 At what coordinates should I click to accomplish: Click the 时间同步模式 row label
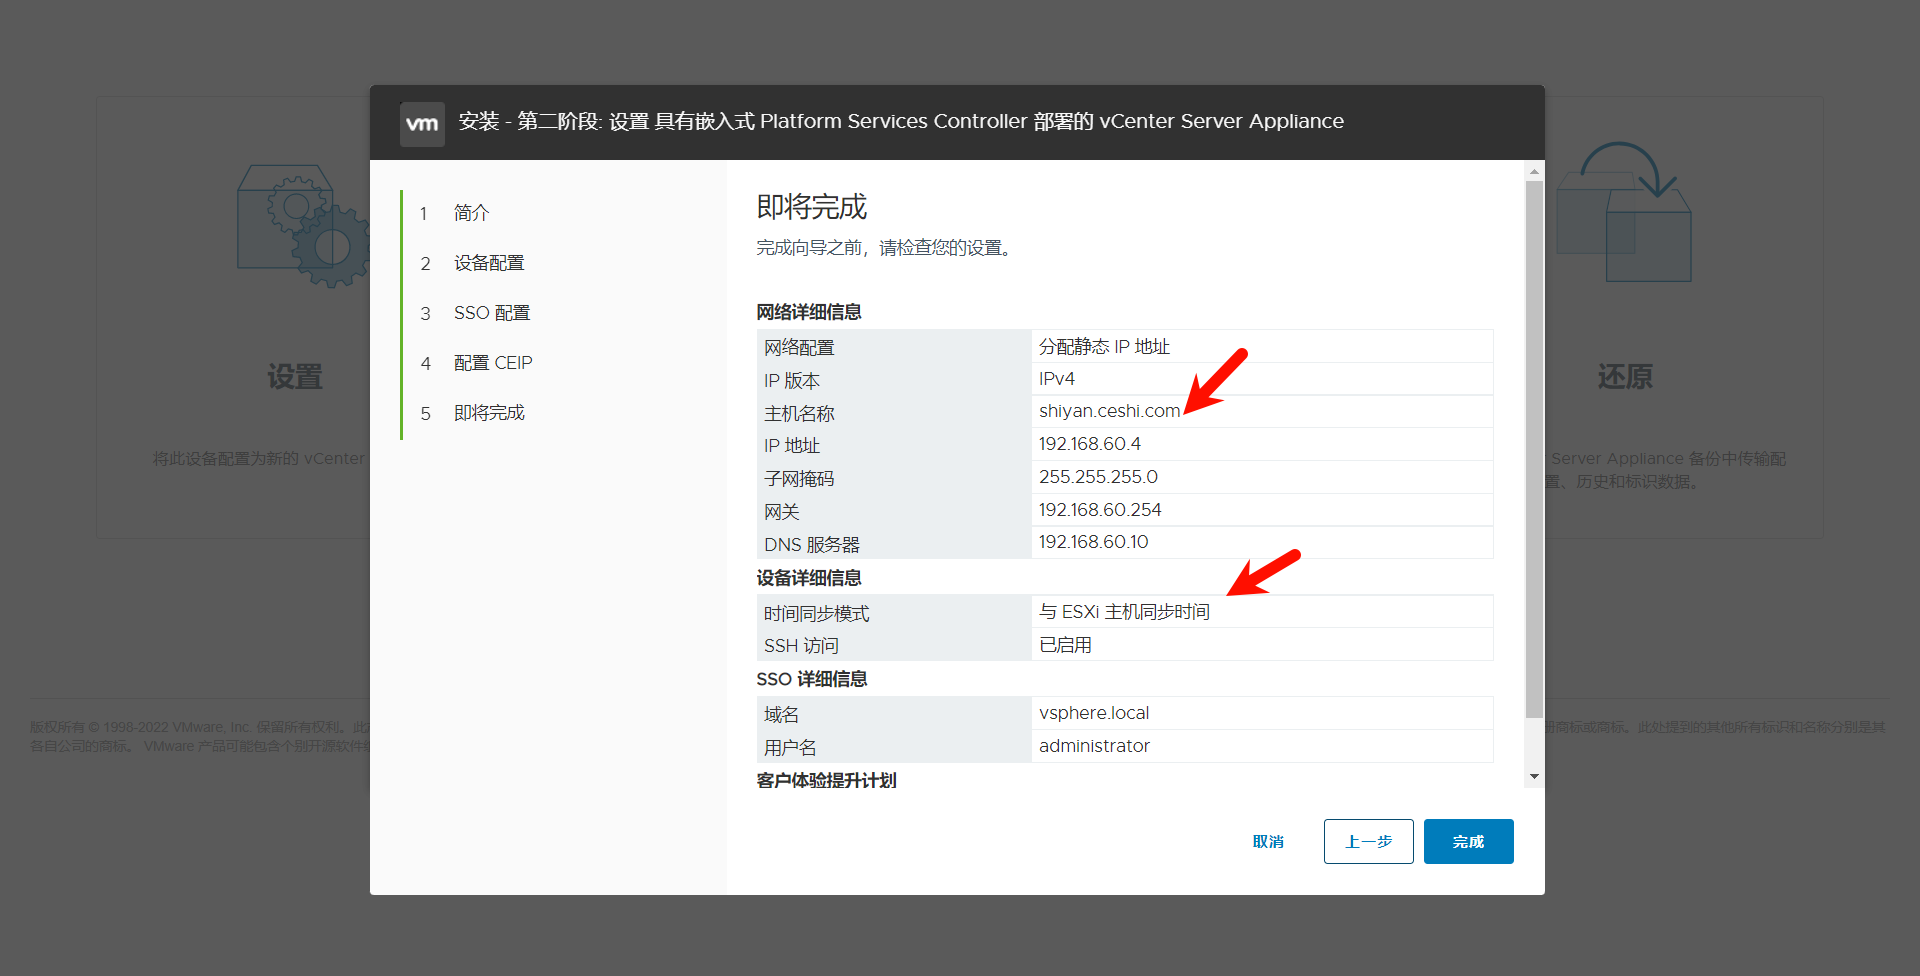click(x=817, y=614)
